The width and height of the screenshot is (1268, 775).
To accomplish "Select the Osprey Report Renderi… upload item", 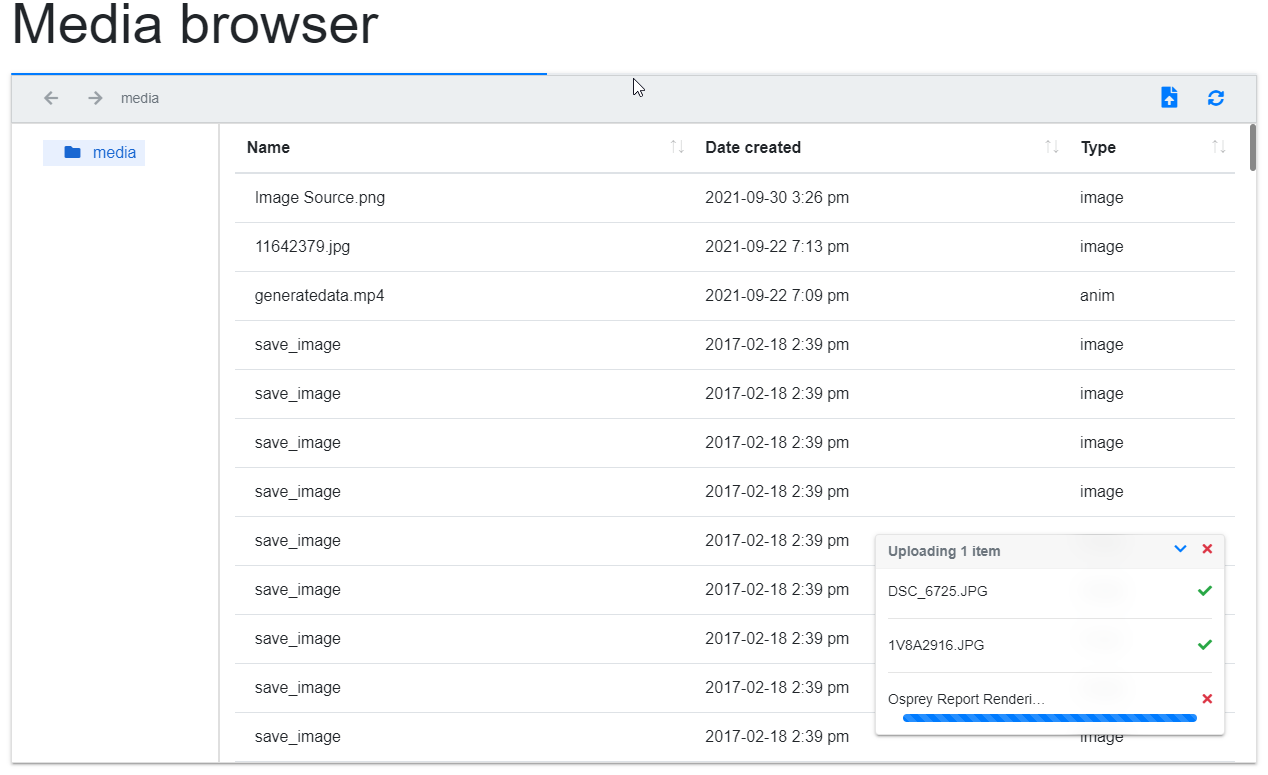I will (x=966, y=699).
